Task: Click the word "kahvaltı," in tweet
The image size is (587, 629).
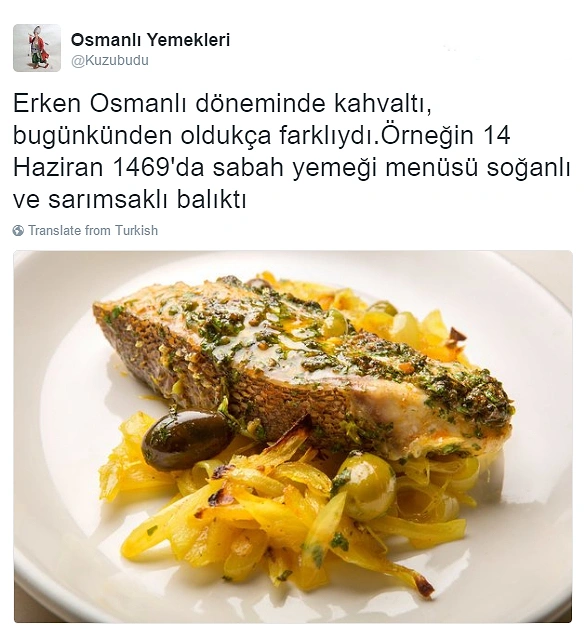Action: [383, 104]
